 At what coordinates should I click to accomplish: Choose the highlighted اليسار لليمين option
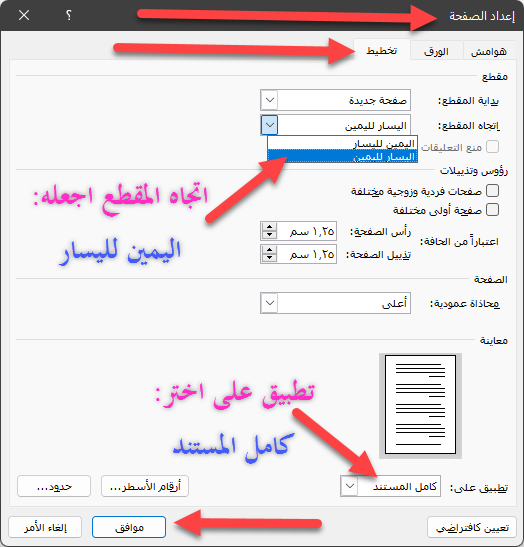point(343,156)
